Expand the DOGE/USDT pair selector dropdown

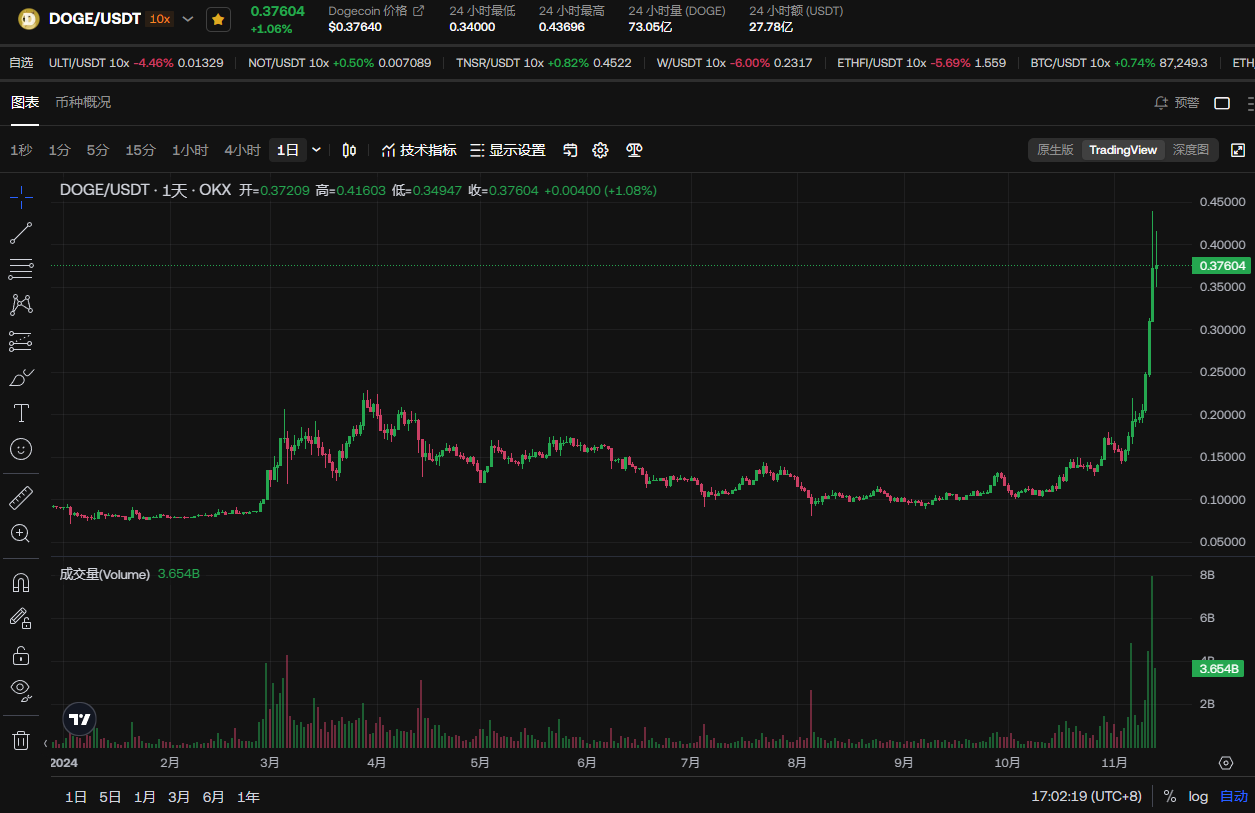tap(188, 19)
